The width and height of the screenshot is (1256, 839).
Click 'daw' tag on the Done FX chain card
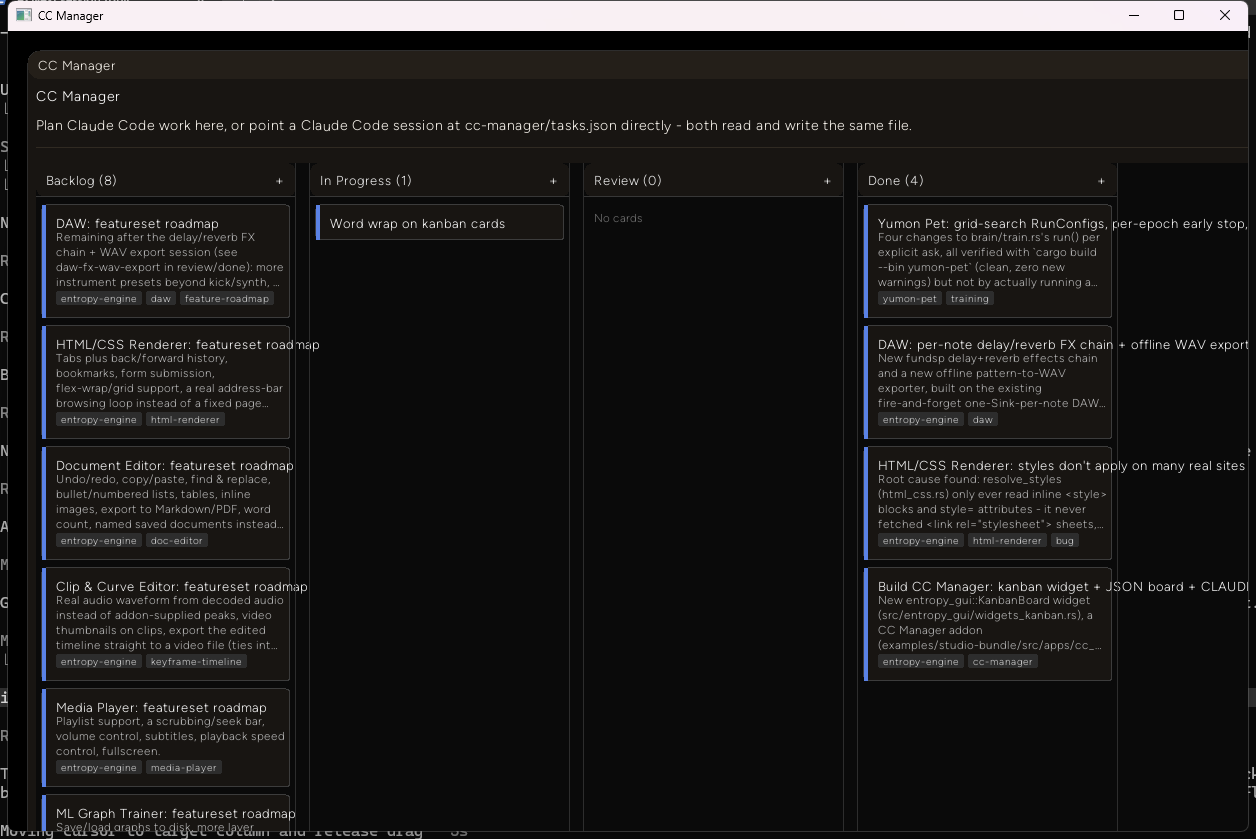coord(983,420)
